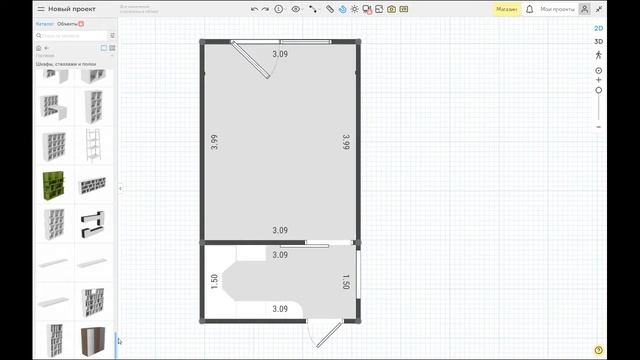Switch catalog to grid view
This screenshot has width=640, height=360.
point(112,48)
